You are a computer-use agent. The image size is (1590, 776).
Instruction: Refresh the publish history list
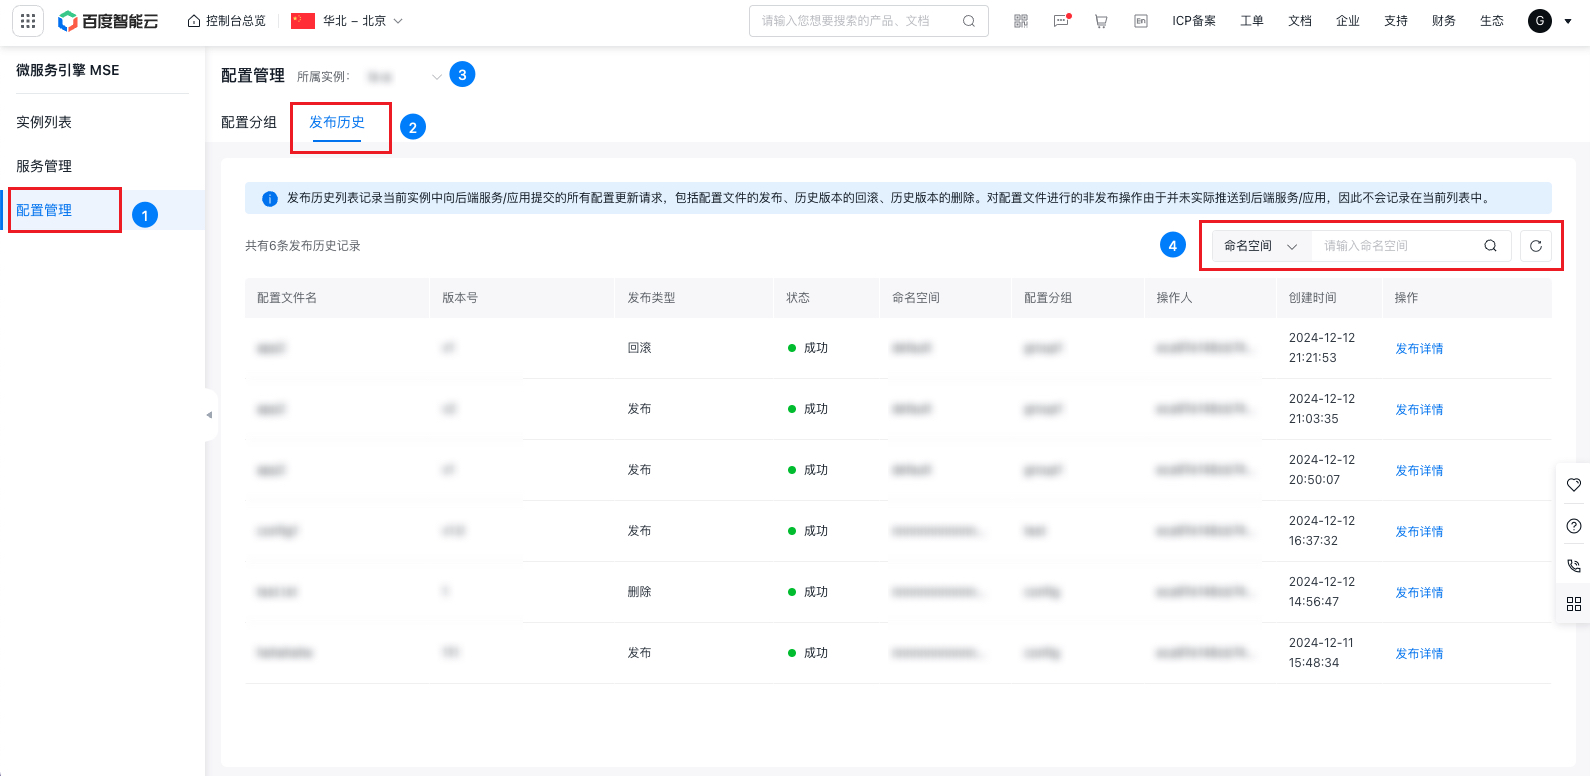coord(1536,246)
